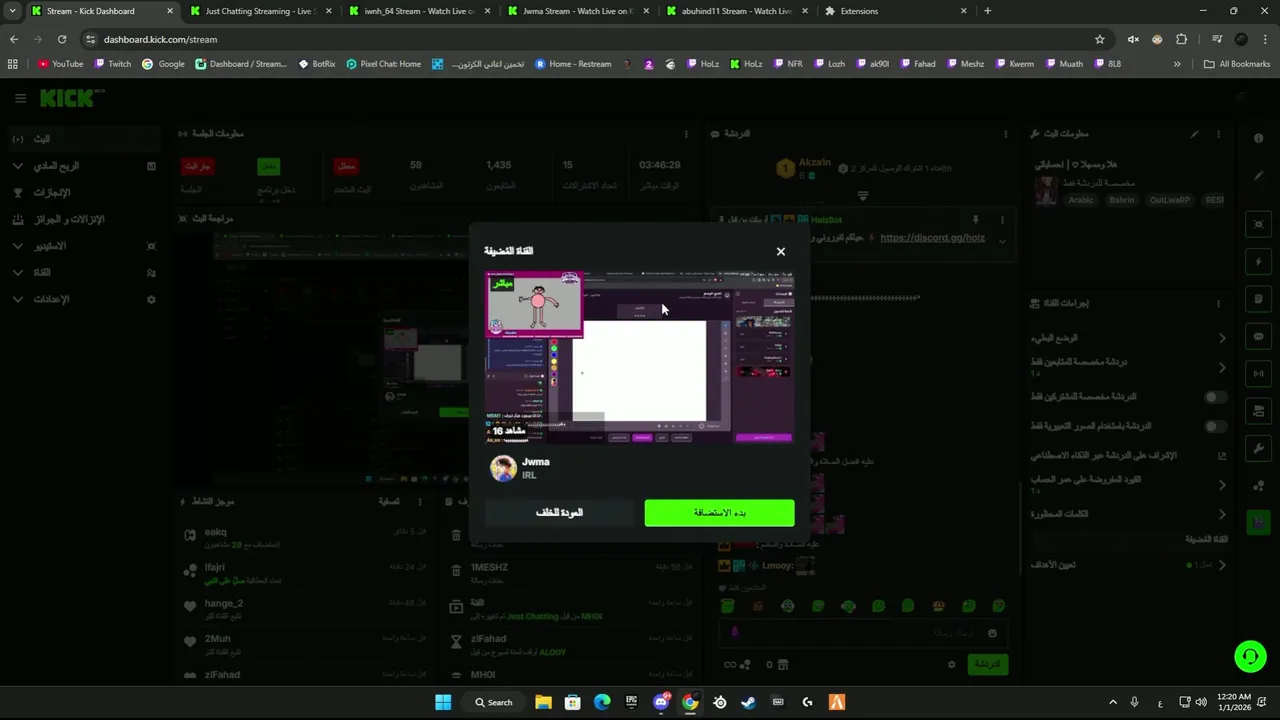Screen dimensions: 1280x720
Task: Switch to abuhind11 Stream browser tab
Action: tap(735, 11)
